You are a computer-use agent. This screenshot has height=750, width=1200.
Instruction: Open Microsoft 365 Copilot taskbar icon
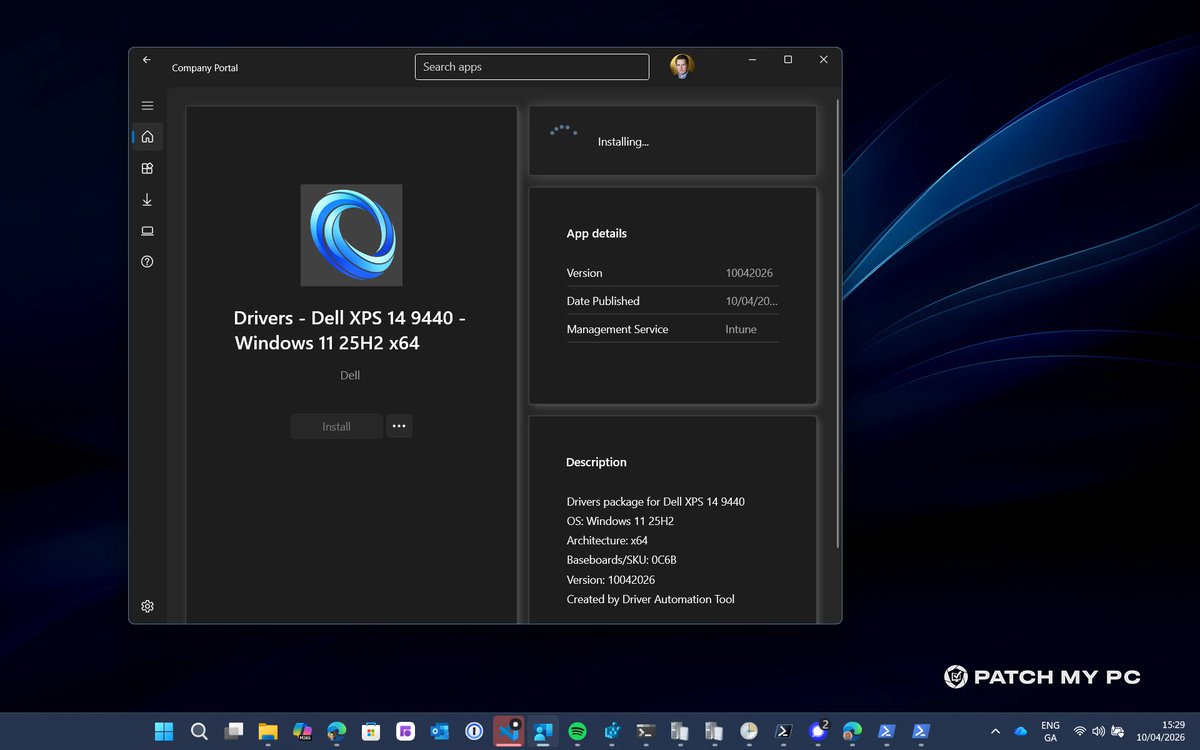pyautogui.click(x=302, y=731)
